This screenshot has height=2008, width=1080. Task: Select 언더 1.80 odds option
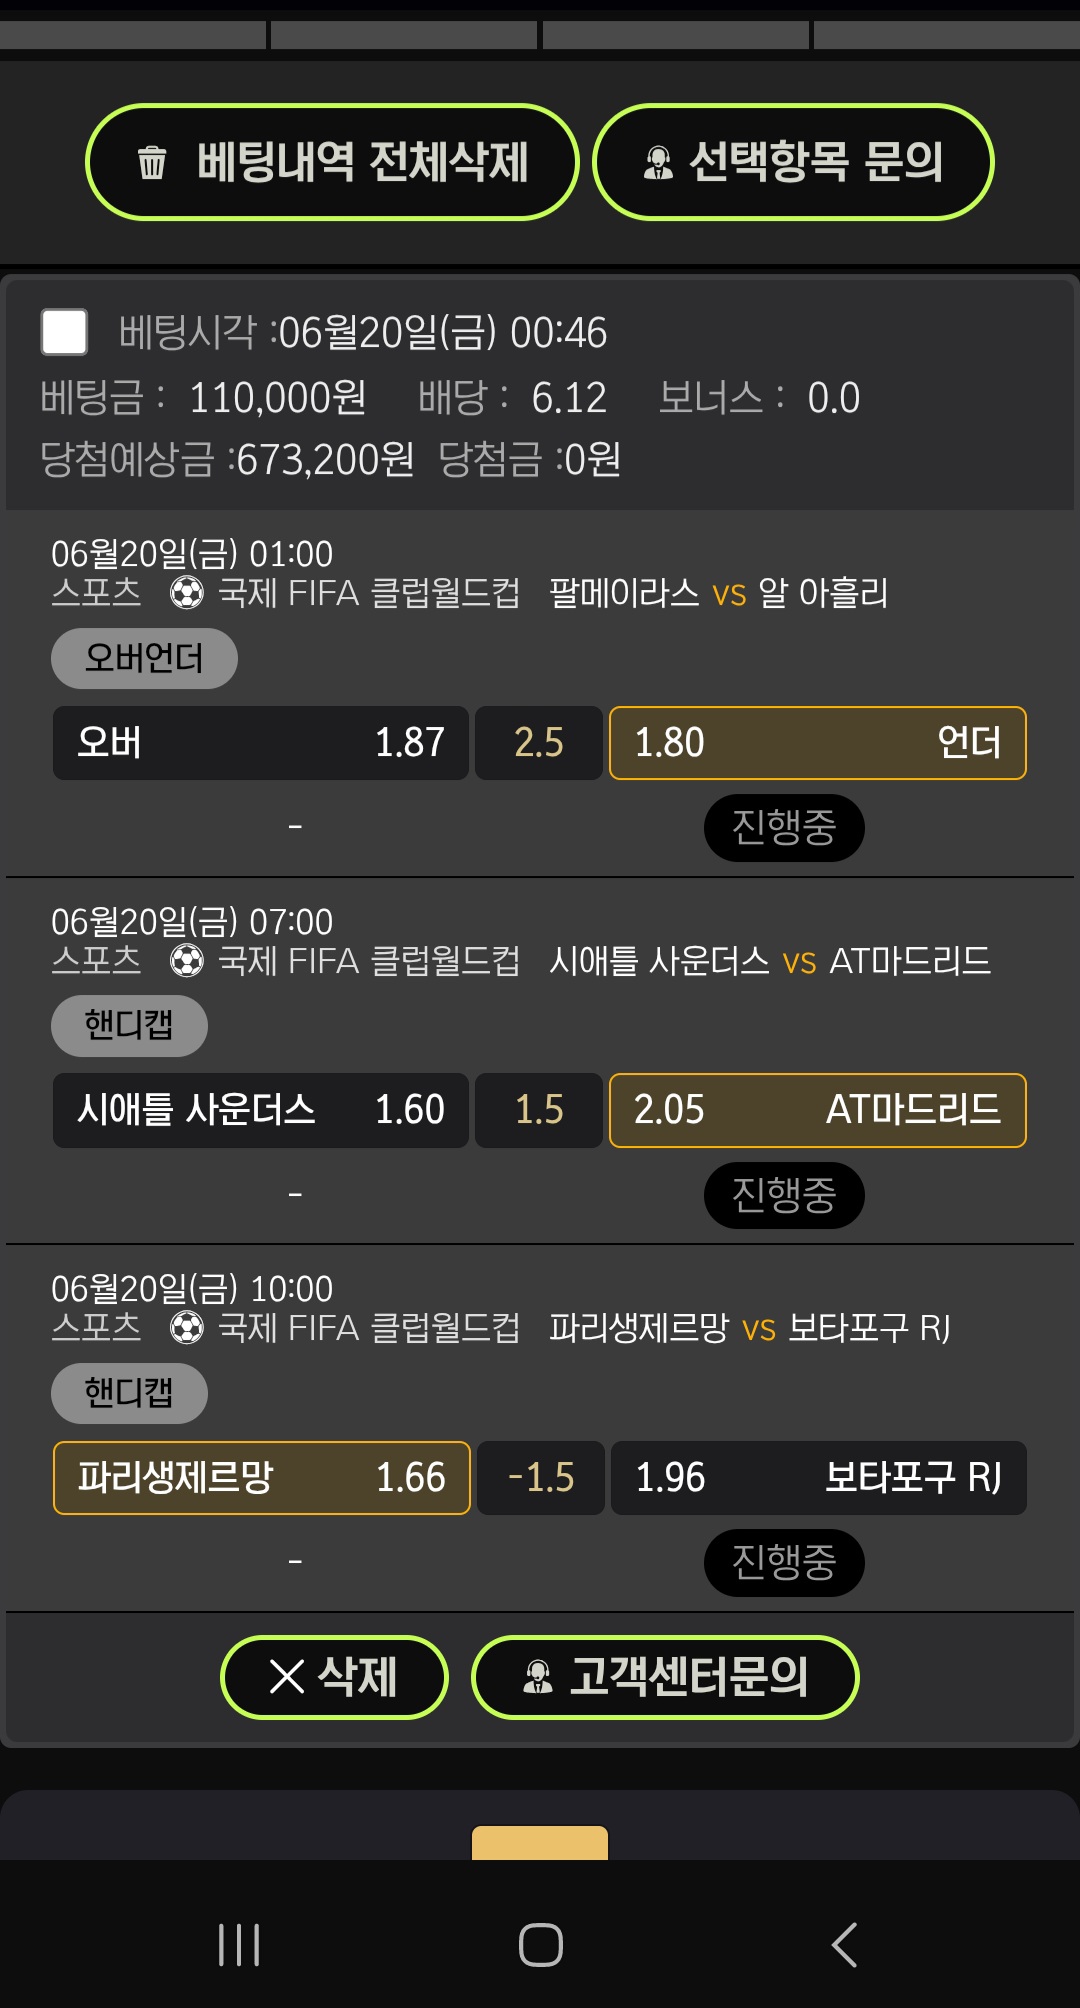pyautogui.click(x=817, y=743)
